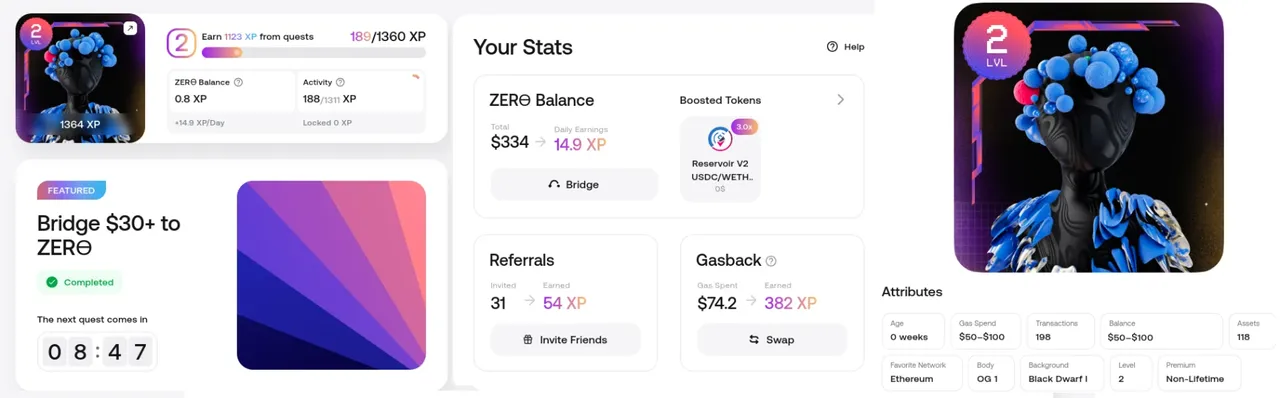
Task: Open the large level 2 avatar image
Action: [1089, 138]
